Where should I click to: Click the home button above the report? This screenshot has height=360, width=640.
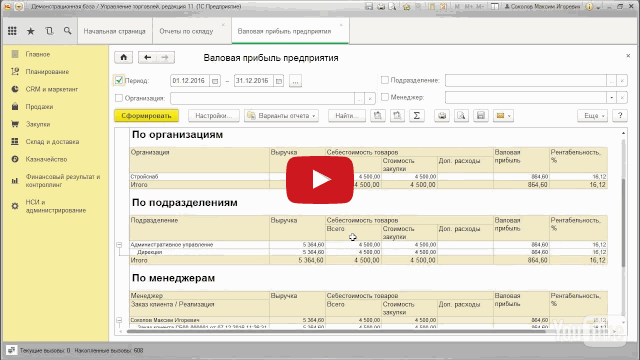[x=124, y=58]
